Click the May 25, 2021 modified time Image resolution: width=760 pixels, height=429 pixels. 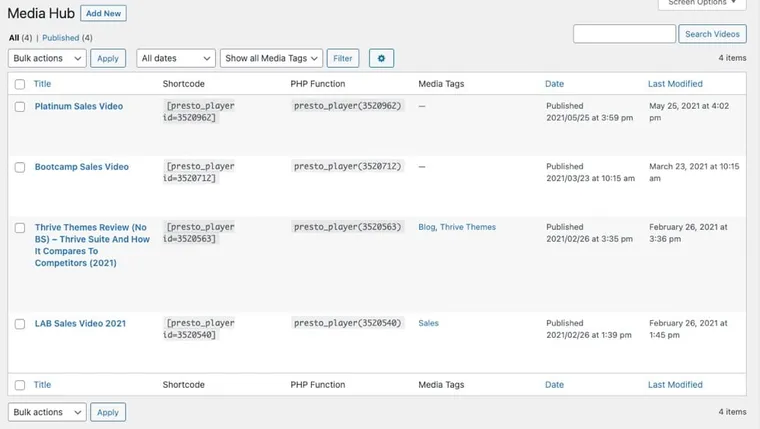point(689,111)
